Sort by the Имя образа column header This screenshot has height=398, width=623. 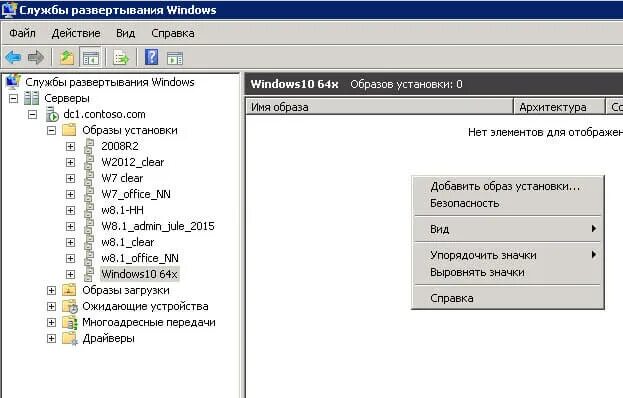coord(379,107)
